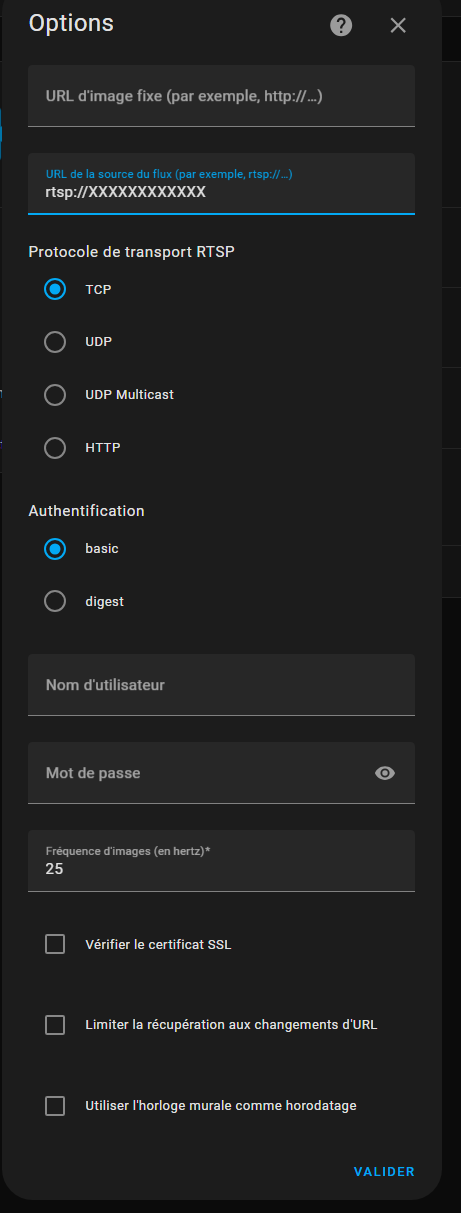Click the Options dialog title
The width and height of the screenshot is (461, 1213).
[x=71, y=23]
